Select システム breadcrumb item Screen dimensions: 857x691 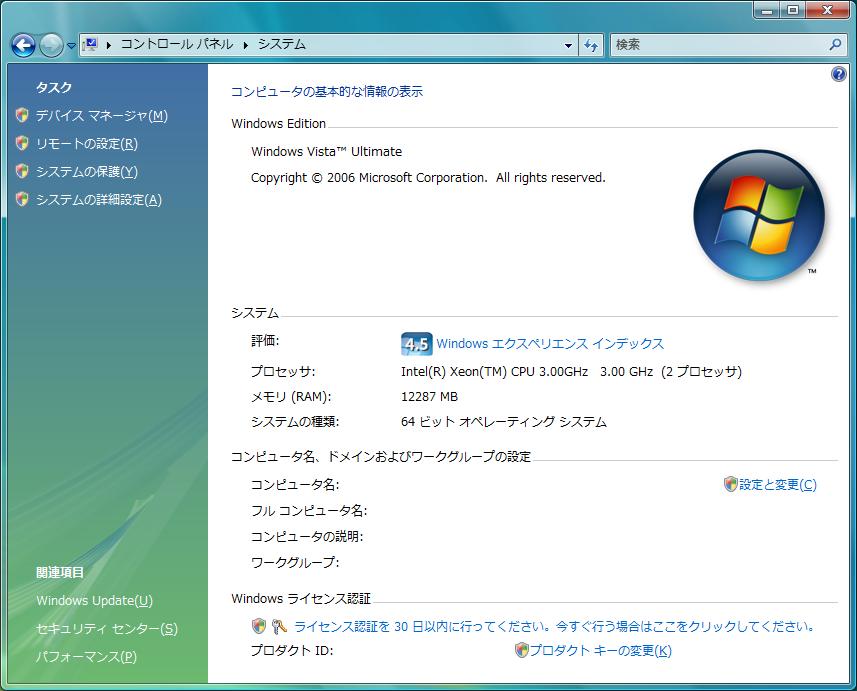(x=281, y=44)
